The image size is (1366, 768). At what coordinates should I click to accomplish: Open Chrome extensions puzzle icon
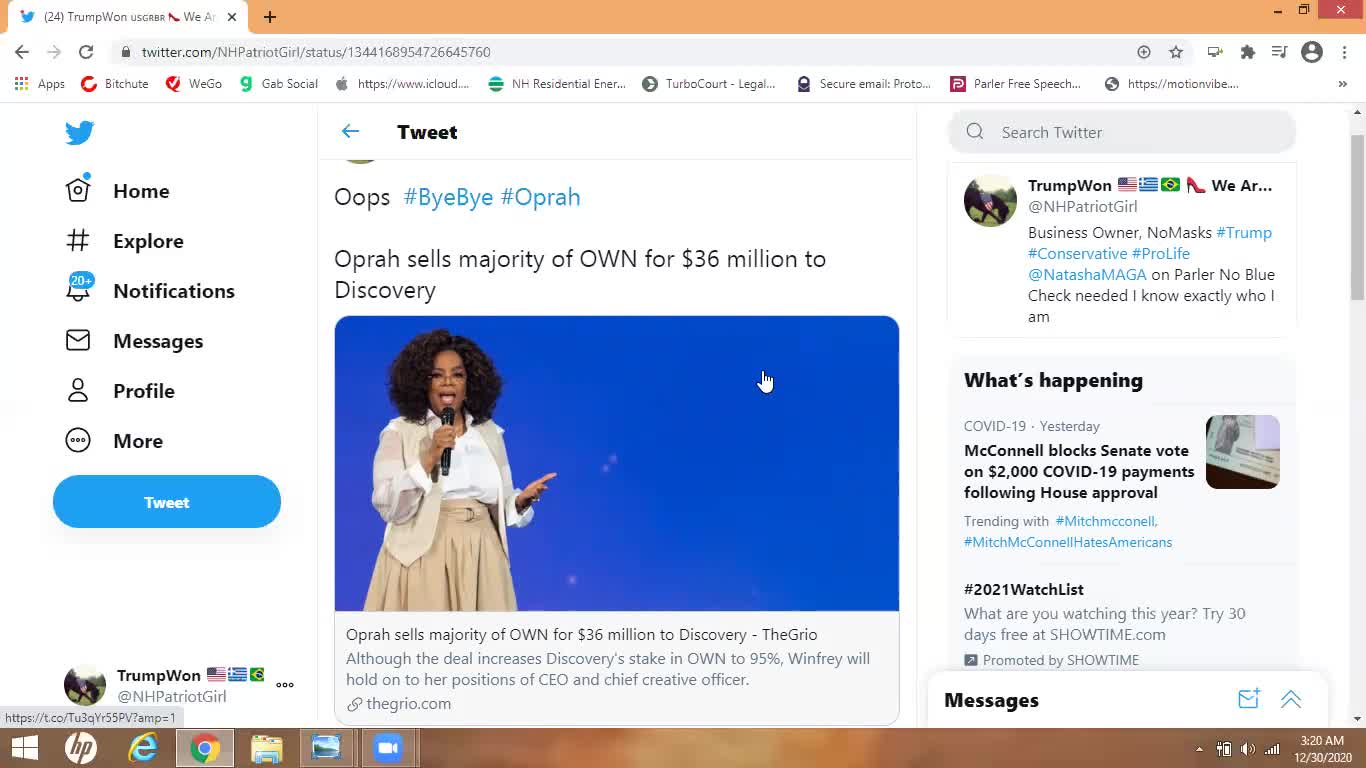coord(1248,52)
